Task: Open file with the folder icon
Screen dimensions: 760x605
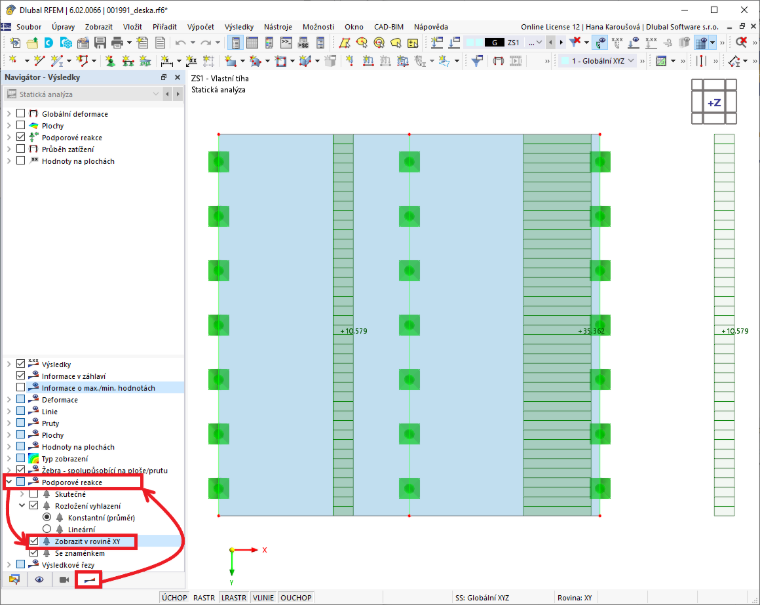Action: pyautogui.click(x=32, y=43)
